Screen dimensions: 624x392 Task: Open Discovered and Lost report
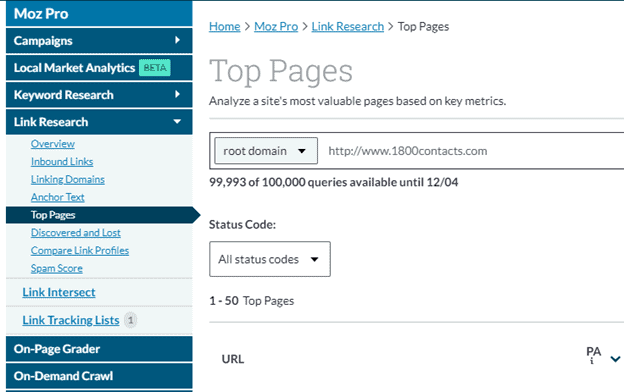pos(76,233)
